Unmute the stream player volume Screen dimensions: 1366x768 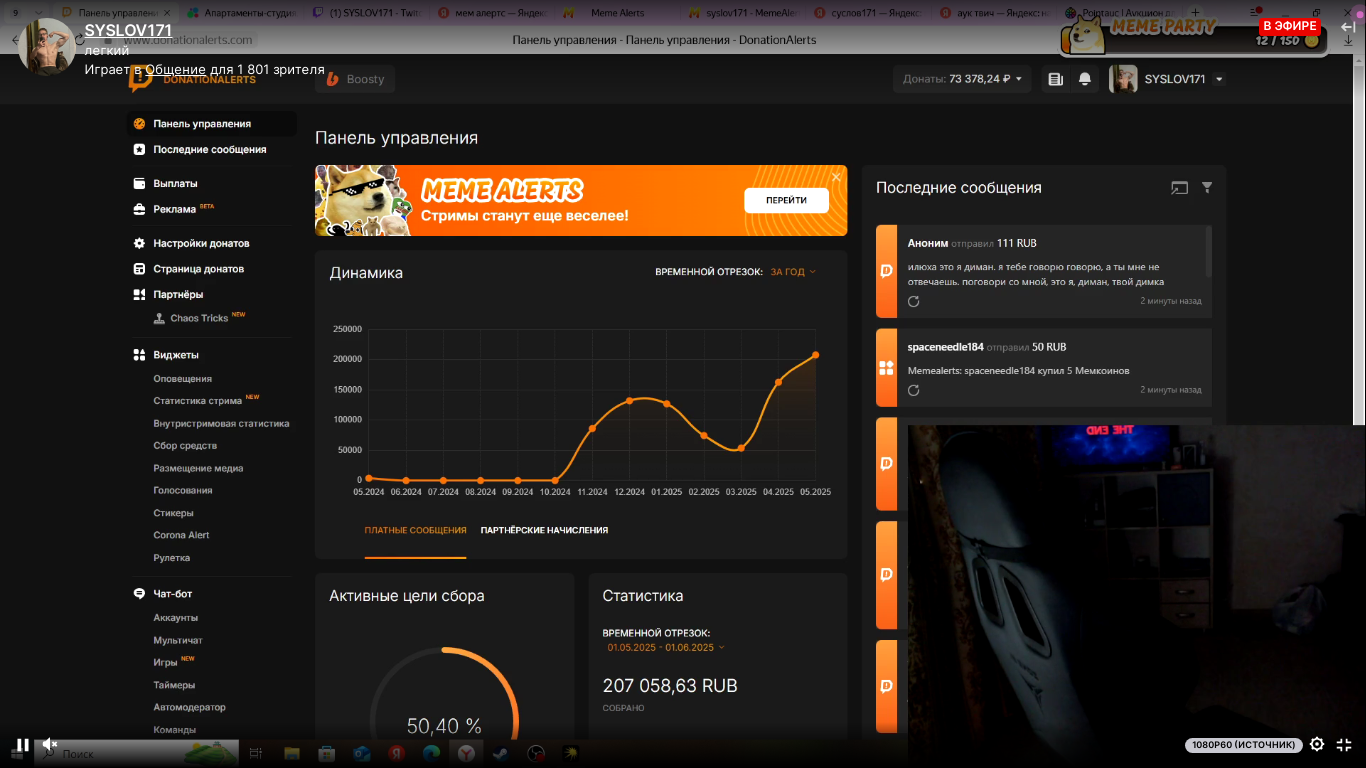coord(50,745)
